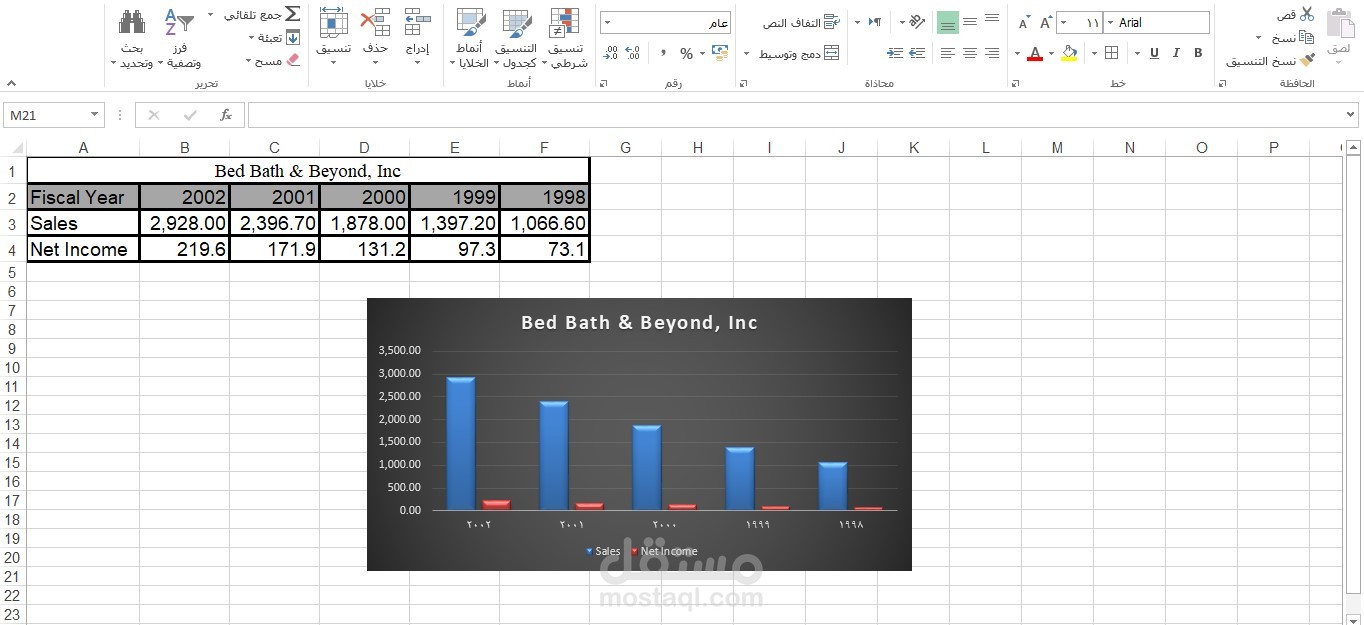Click the vertical scrollbar up arrow
The image size is (1364, 625).
click(x=1353, y=148)
